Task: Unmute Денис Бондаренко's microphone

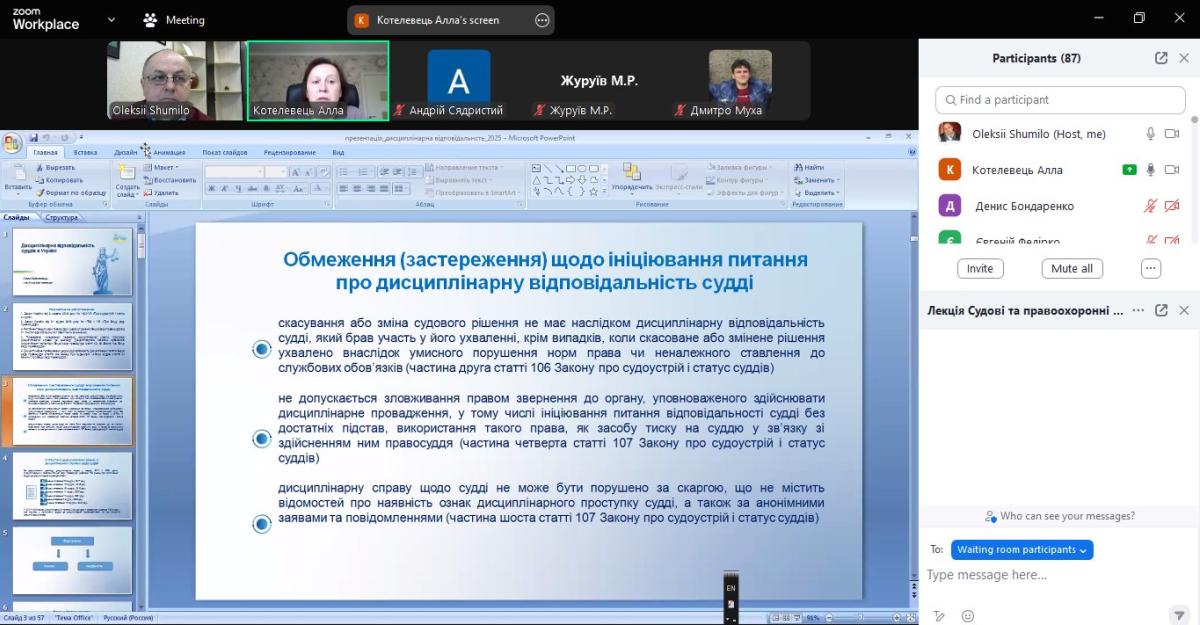Action: coord(1151,206)
